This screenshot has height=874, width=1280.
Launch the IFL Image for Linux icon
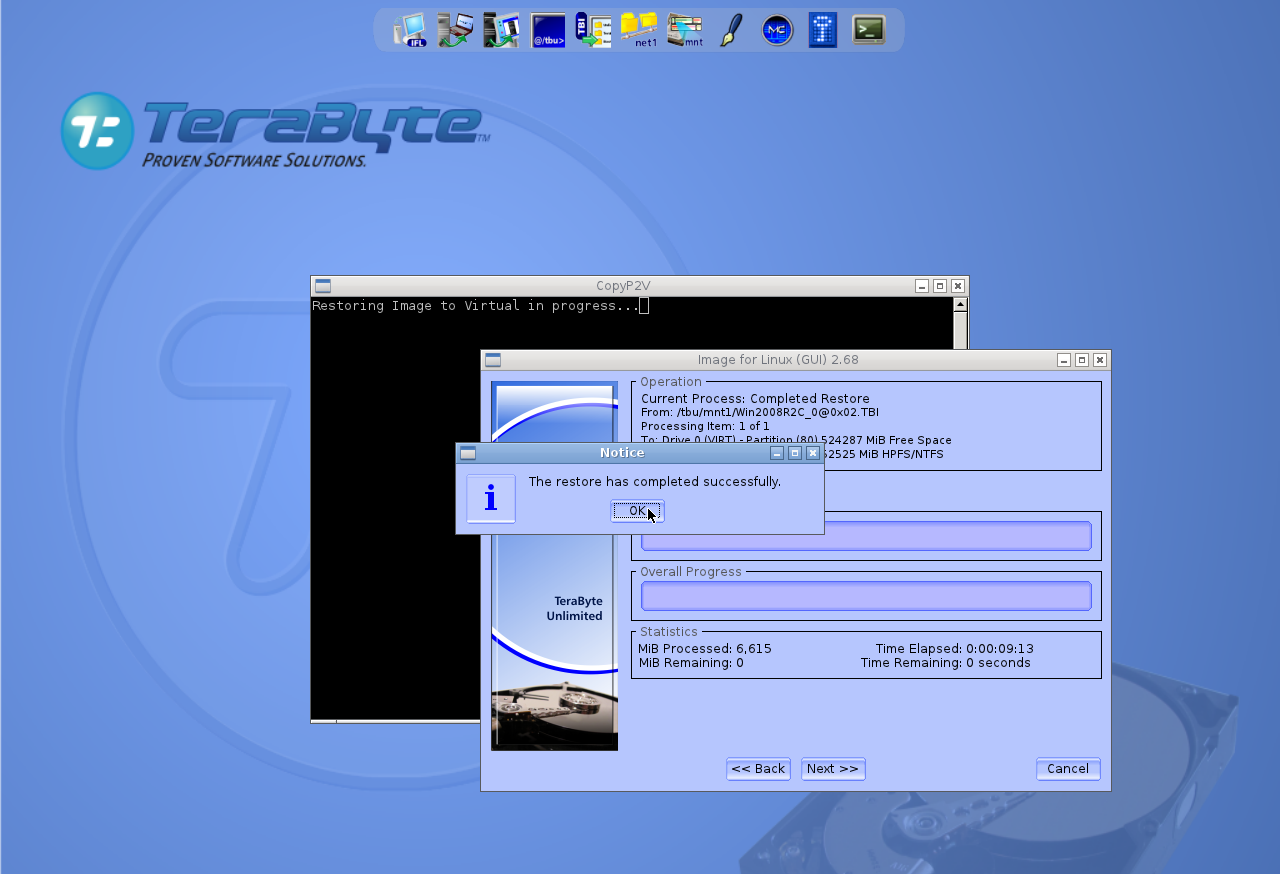pos(410,30)
